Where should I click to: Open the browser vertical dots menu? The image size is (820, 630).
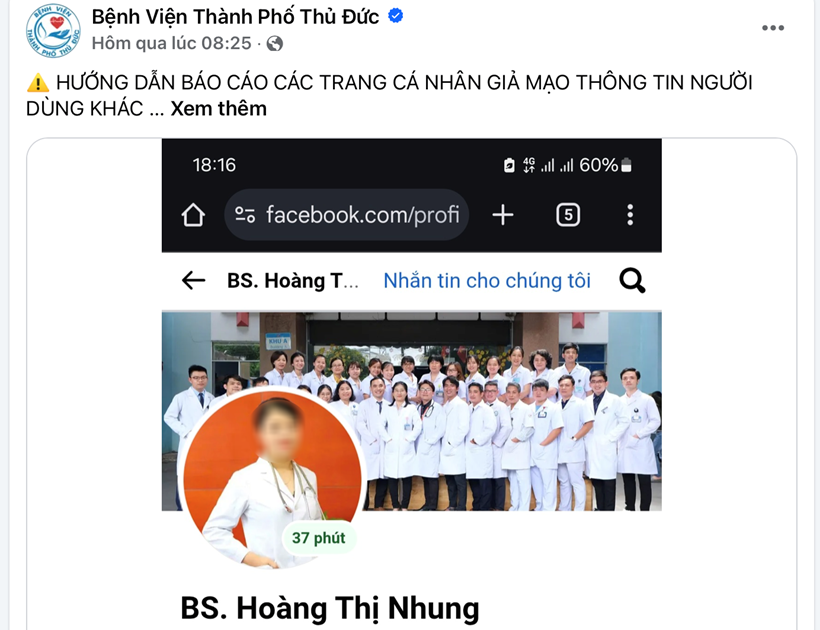tap(630, 215)
